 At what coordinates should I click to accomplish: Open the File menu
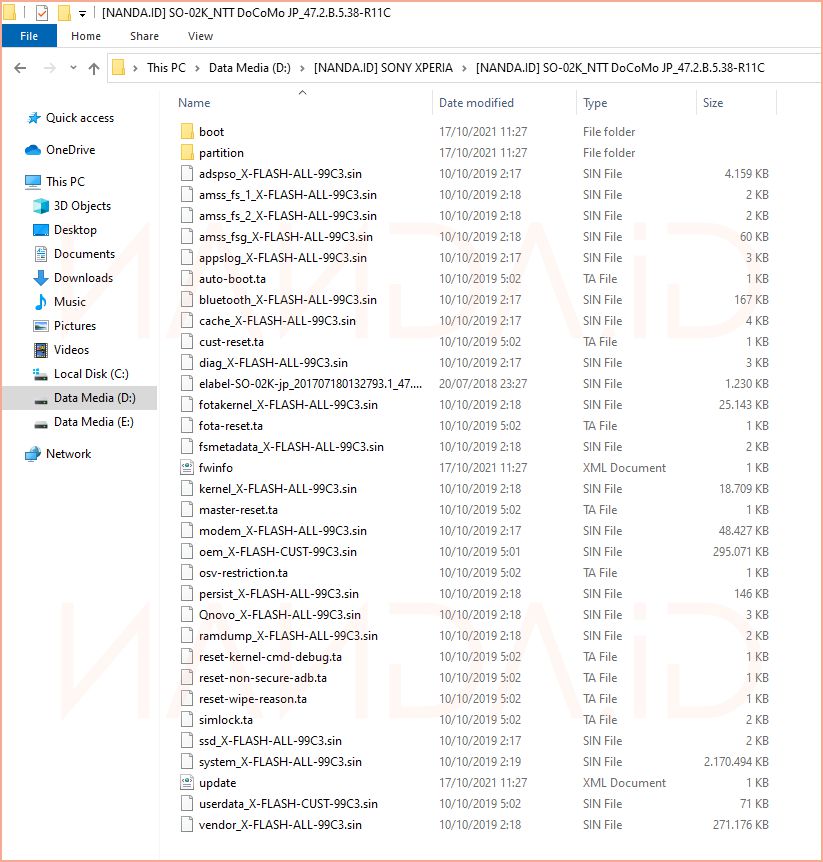click(x=29, y=36)
